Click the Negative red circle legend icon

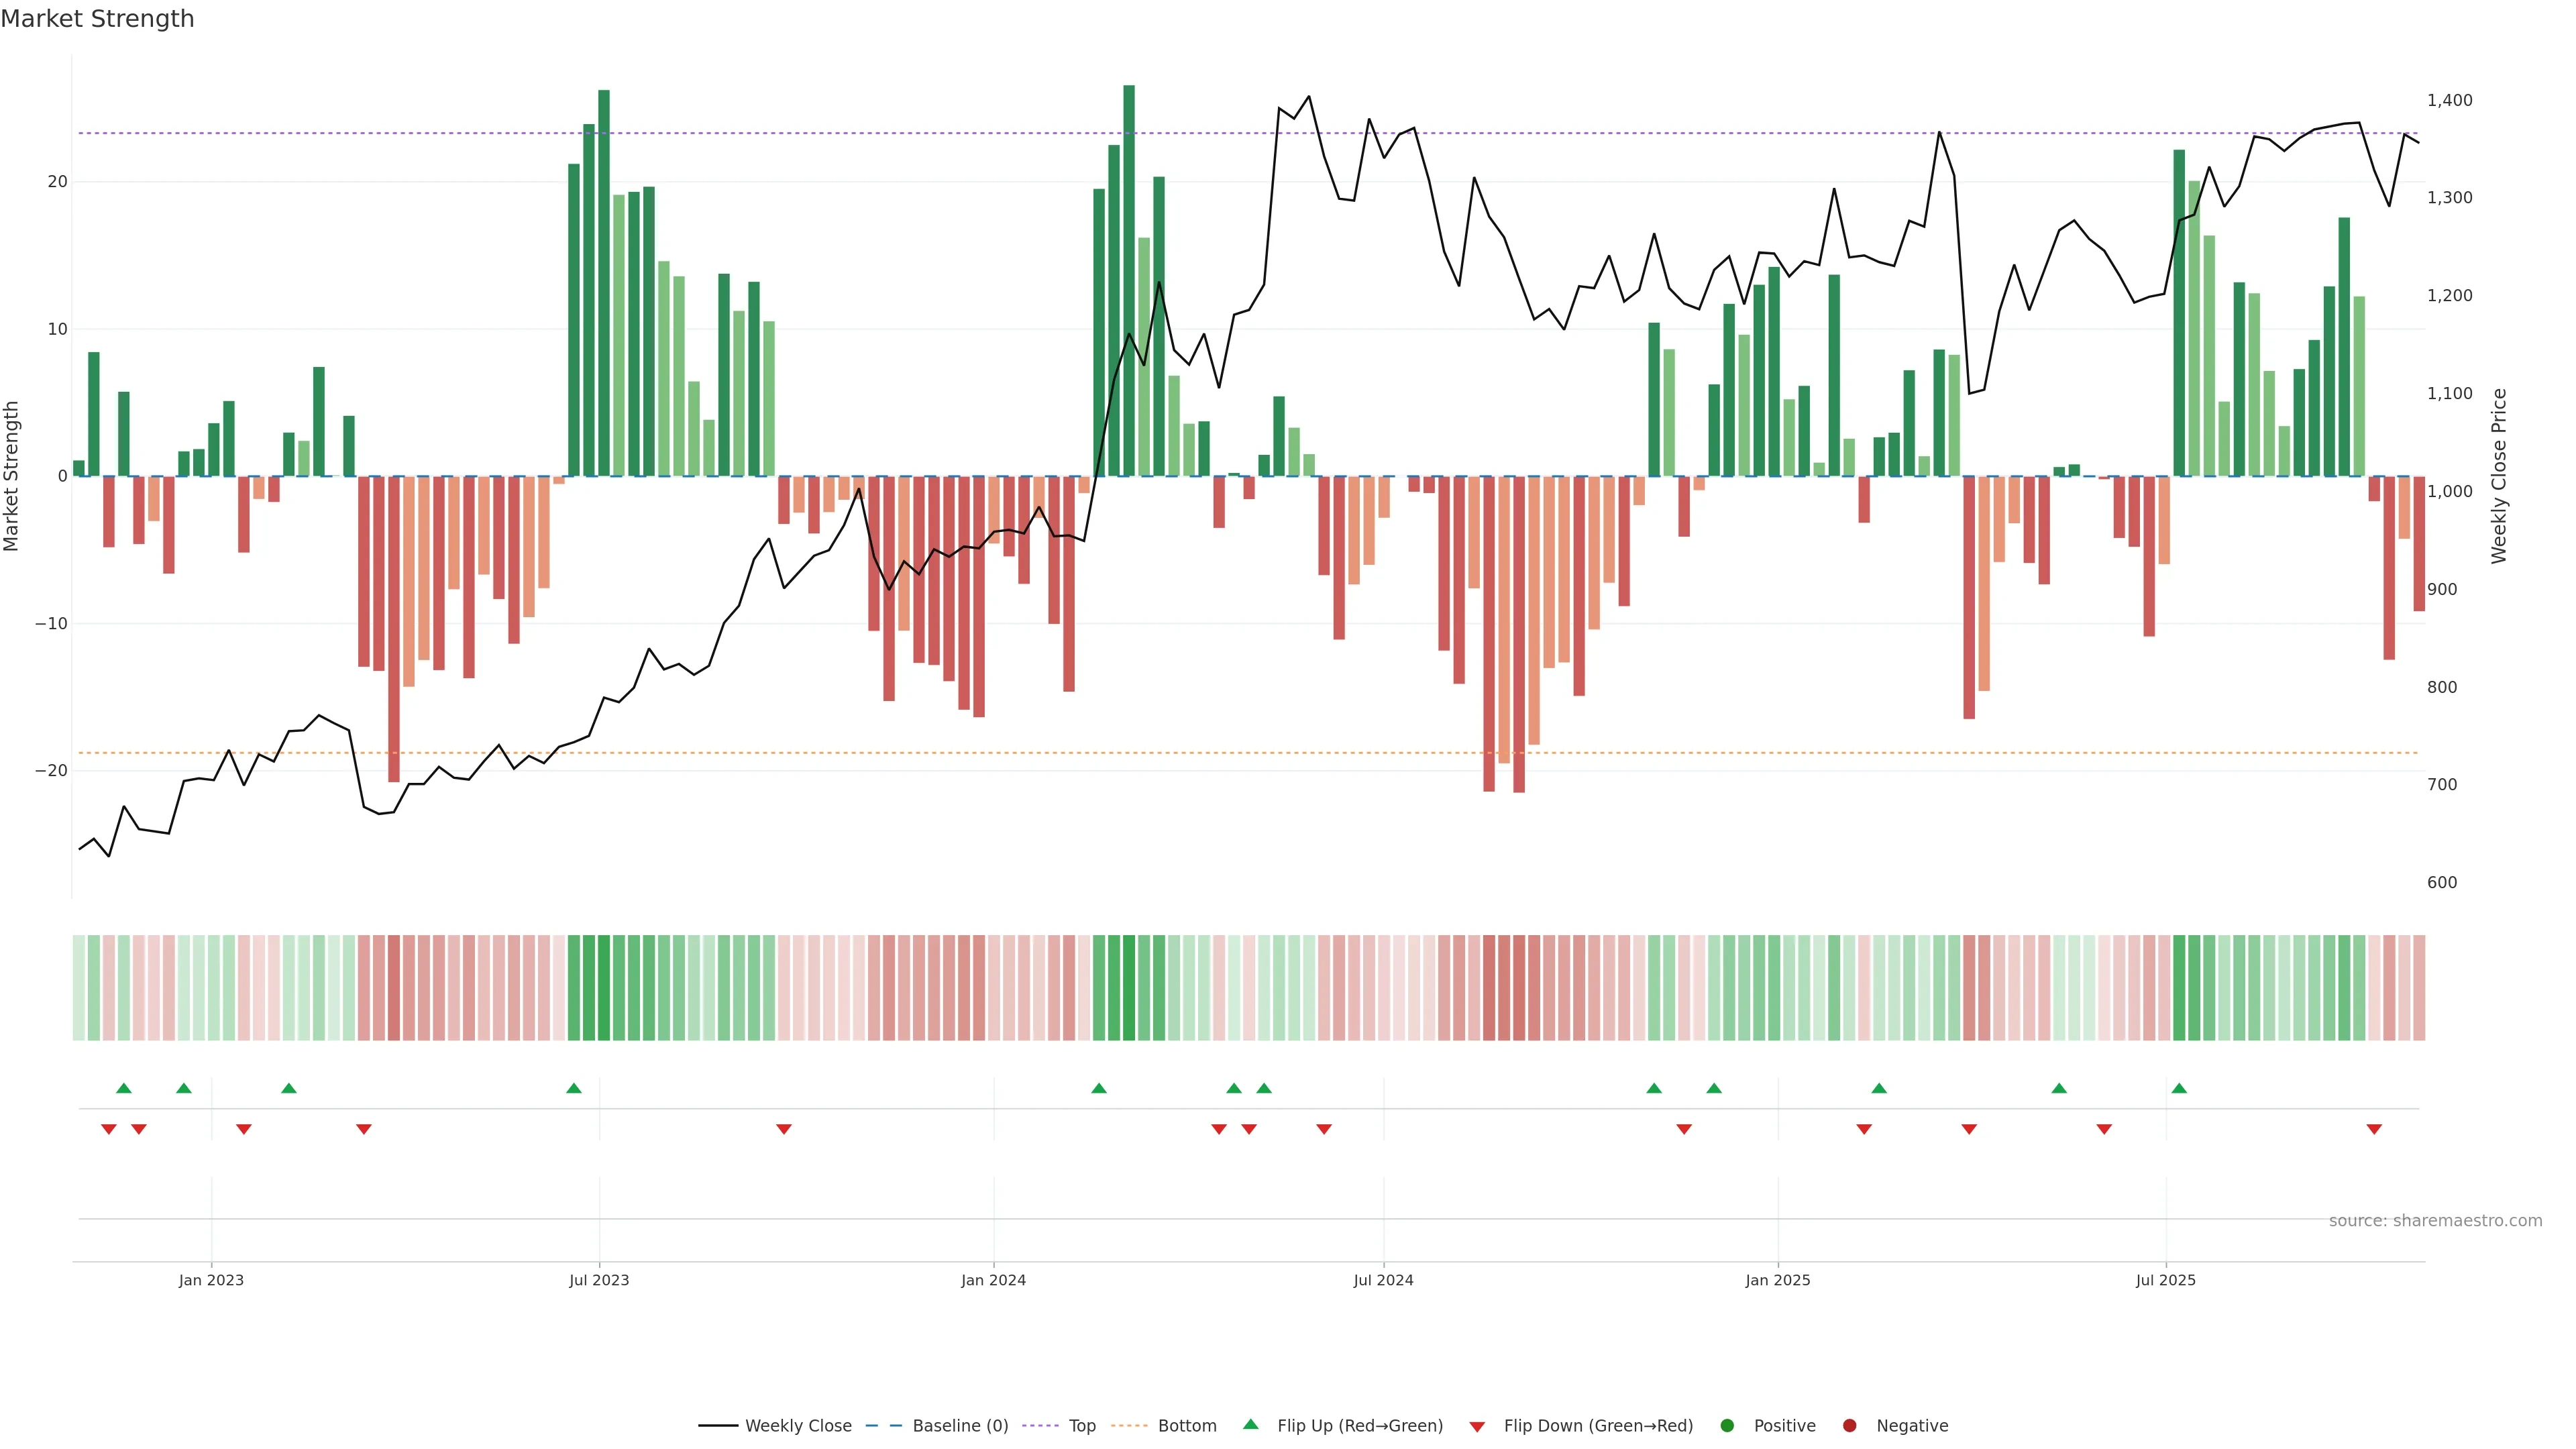click(1849, 1426)
